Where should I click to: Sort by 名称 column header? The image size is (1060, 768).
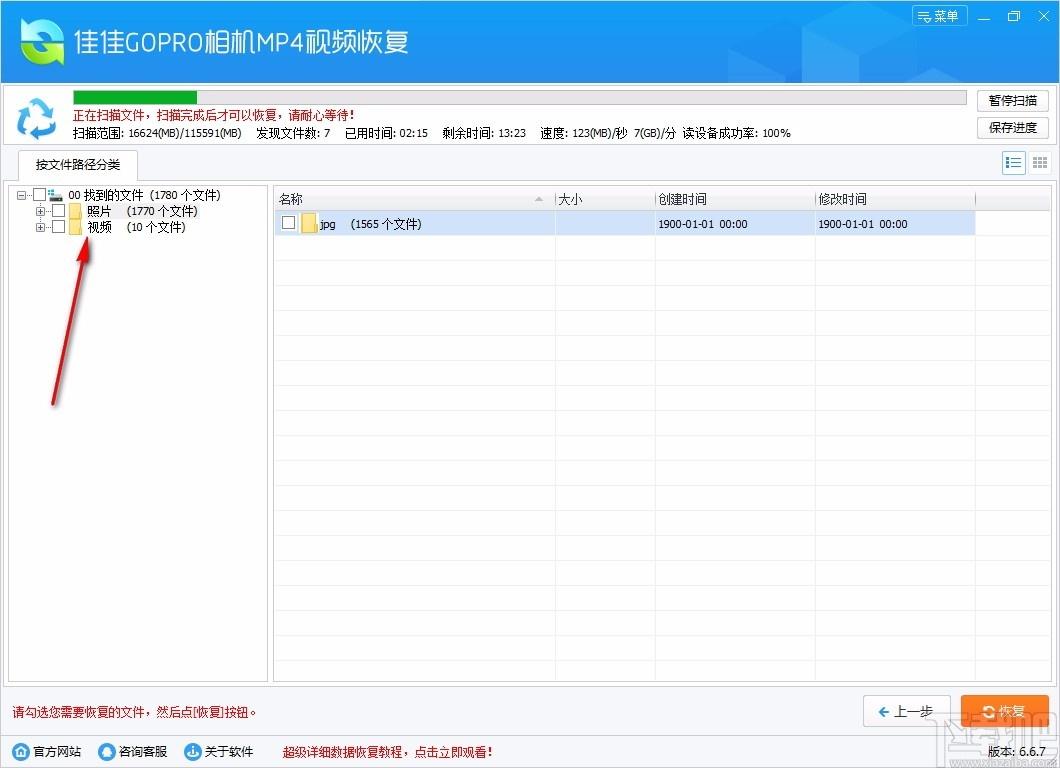pos(414,199)
